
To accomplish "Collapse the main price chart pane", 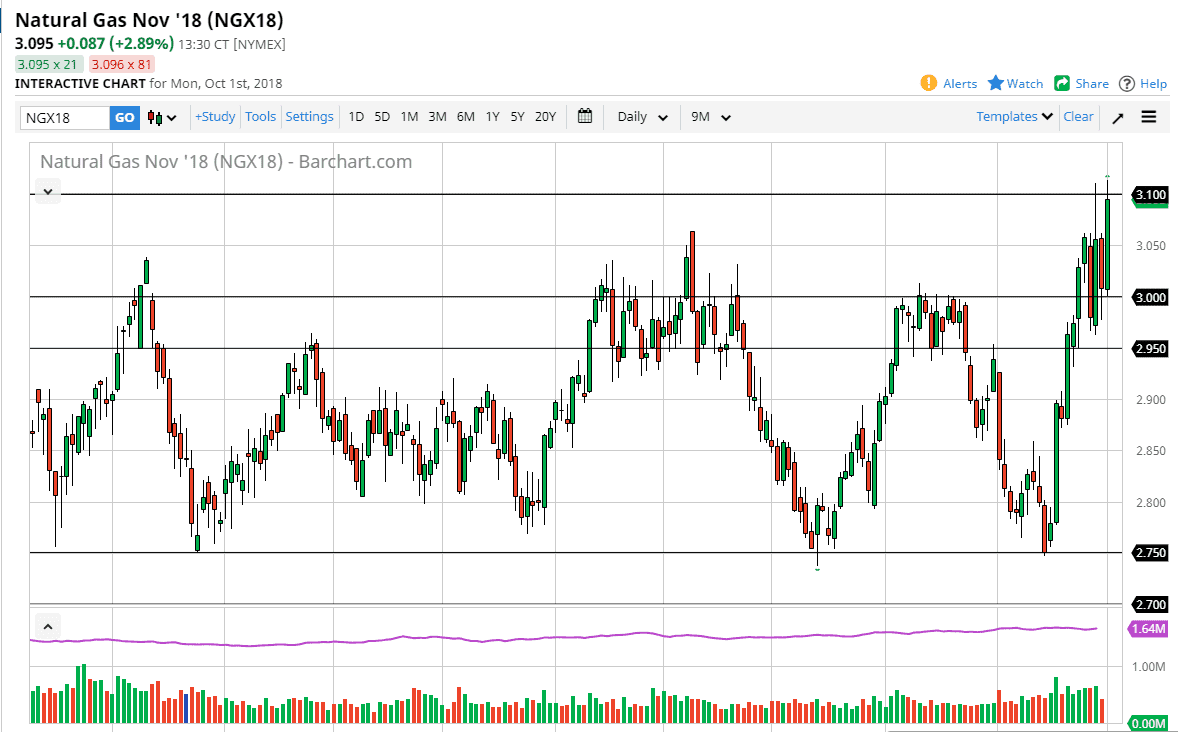I will tap(48, 191).
